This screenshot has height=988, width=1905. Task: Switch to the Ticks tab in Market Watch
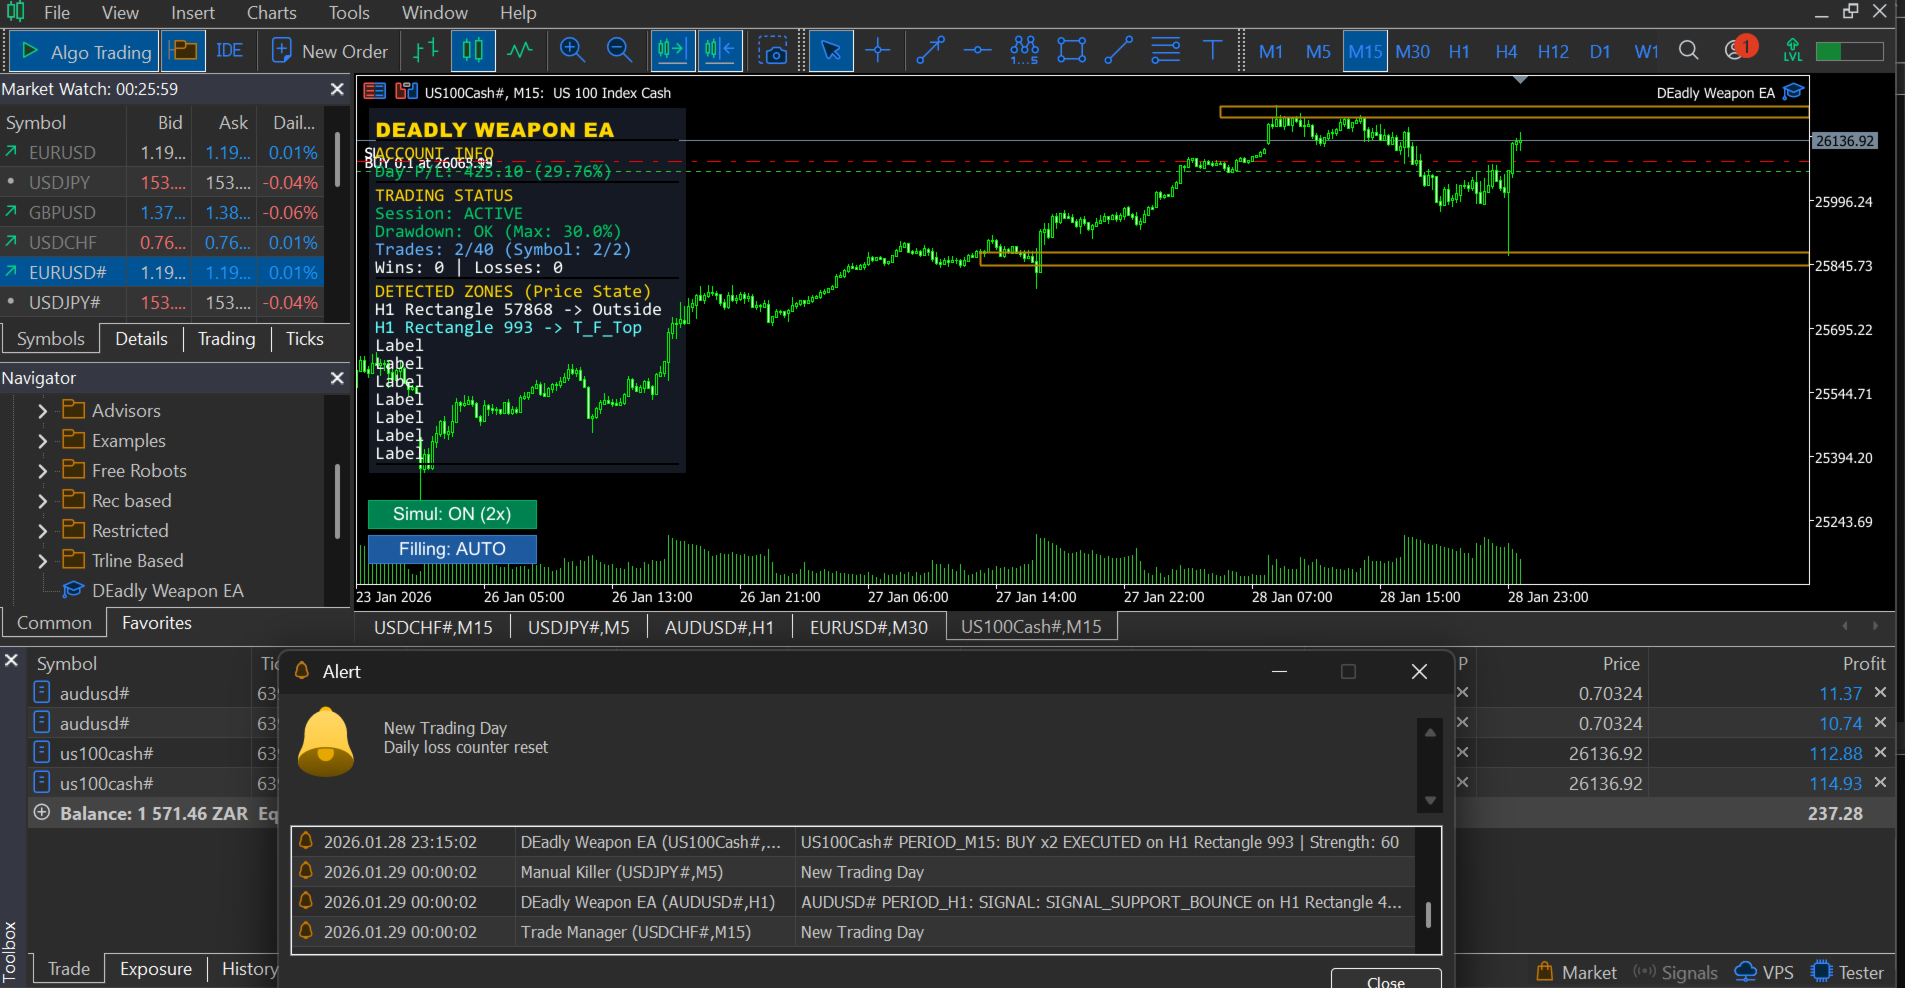point(305,339)
